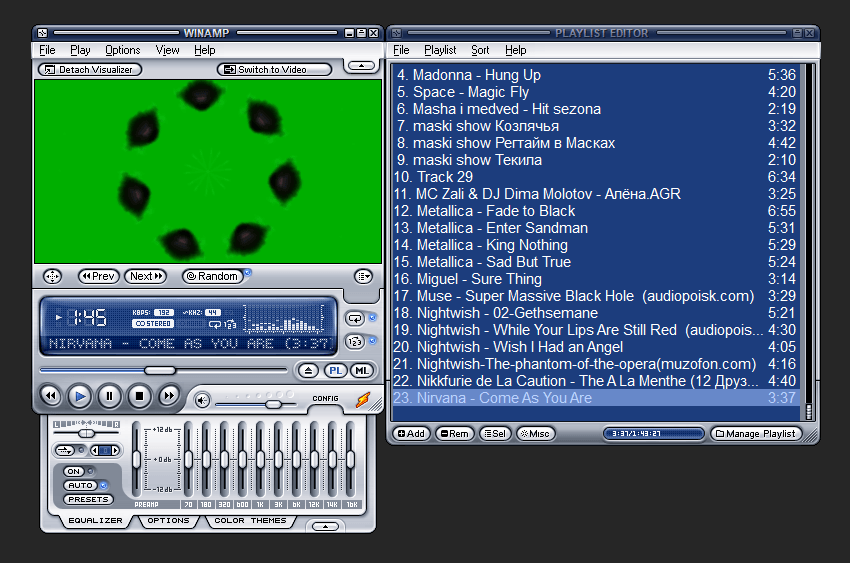Open the Sort menu in Playlist Editor
Image resolution: width=850 pixels, height=563 pixels.
coord(480,50)
